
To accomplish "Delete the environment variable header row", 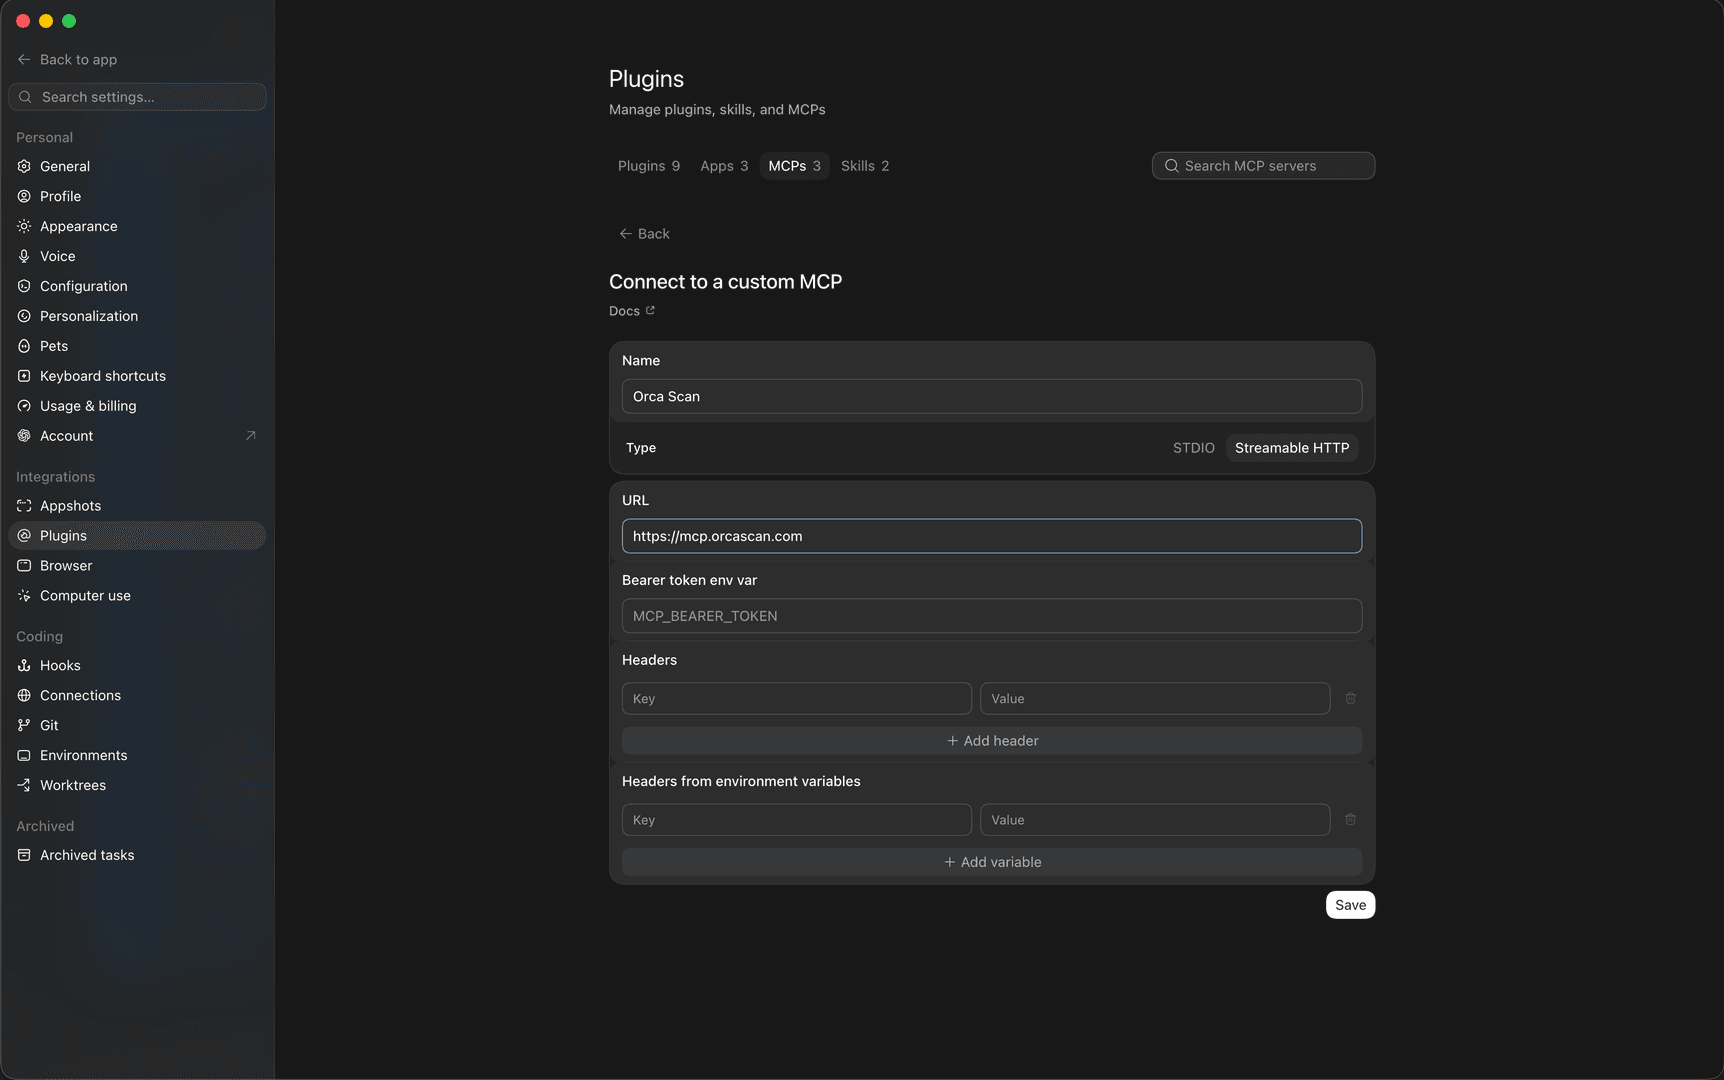I will coord(1350,819).
